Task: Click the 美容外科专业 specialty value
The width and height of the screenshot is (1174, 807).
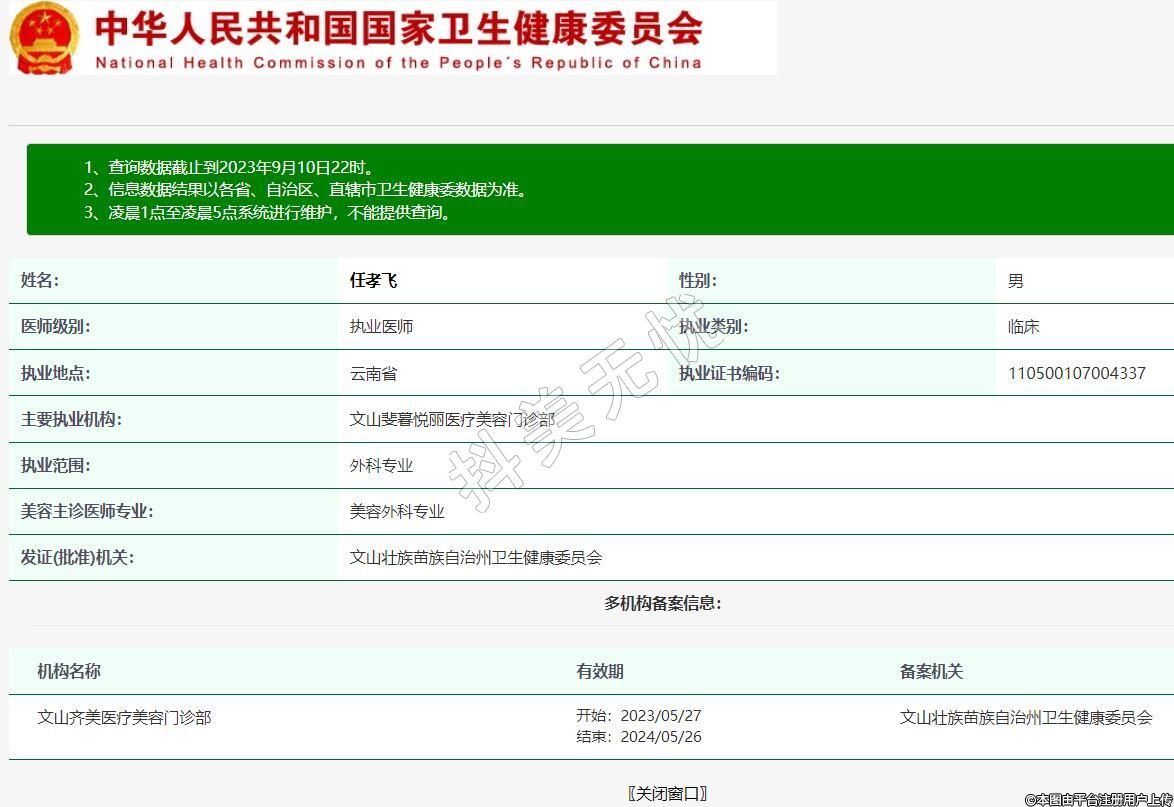Action: coord(397,511)
